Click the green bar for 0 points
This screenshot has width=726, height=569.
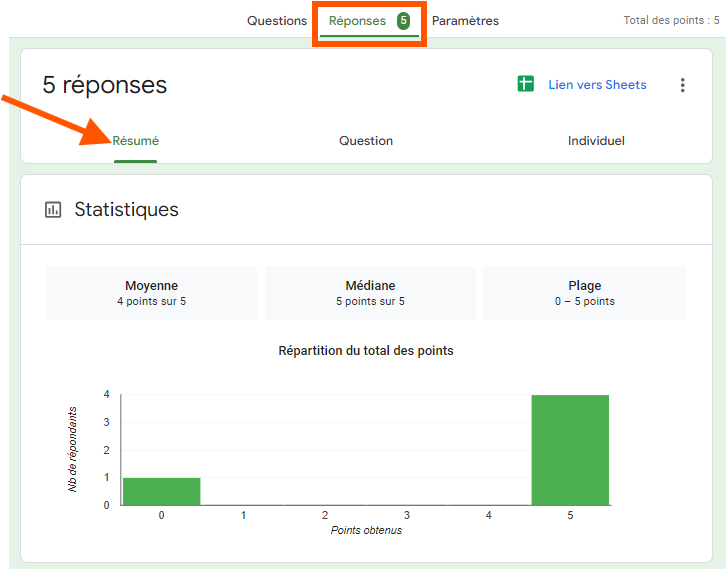[x=162, y=491]
